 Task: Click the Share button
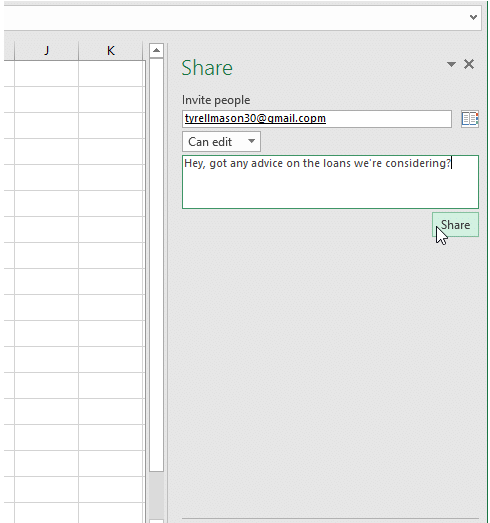tap(455, 225)
